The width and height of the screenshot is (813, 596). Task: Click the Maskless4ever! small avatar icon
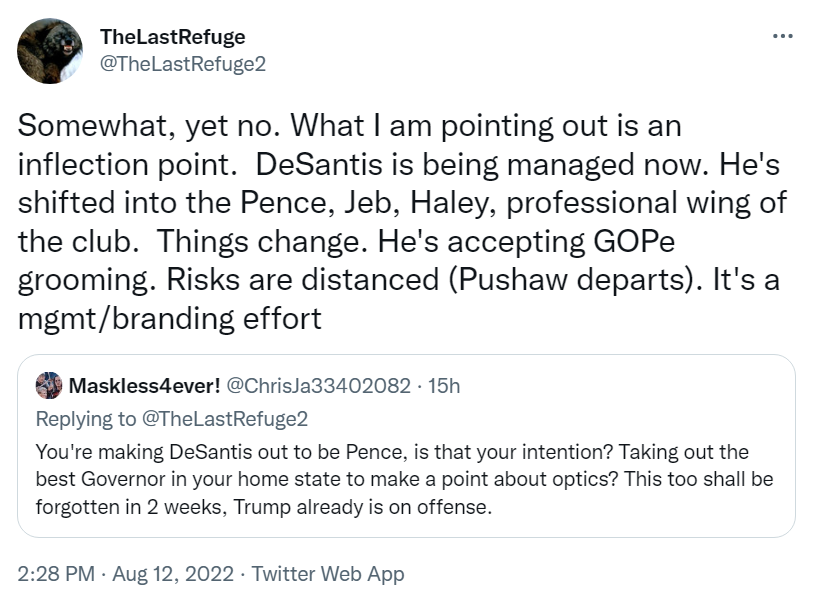[48, 386]
